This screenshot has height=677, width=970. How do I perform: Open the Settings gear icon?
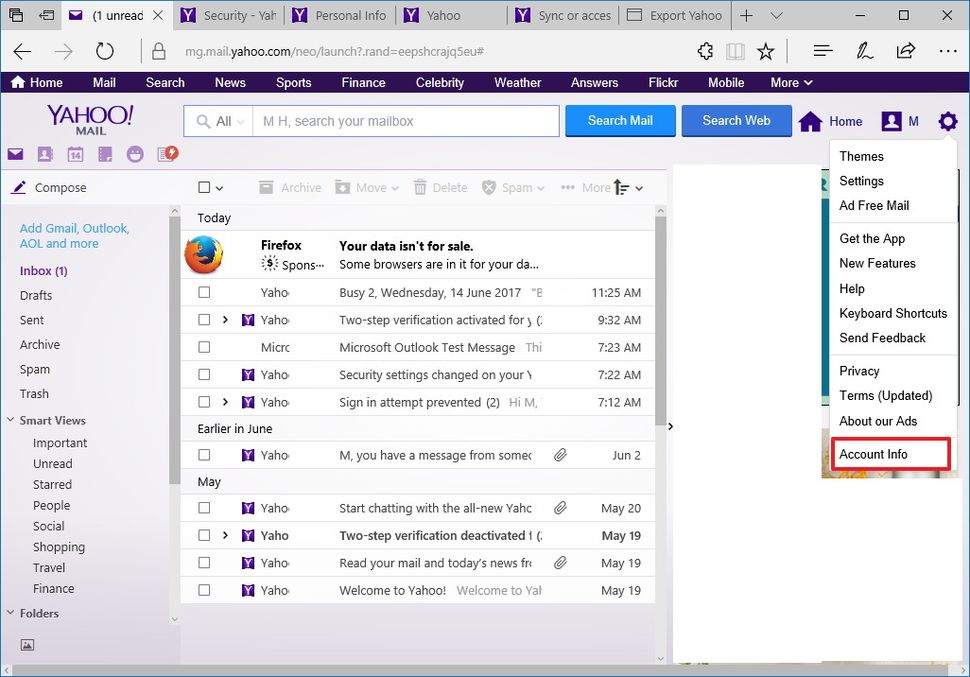[x=947, y=120]
